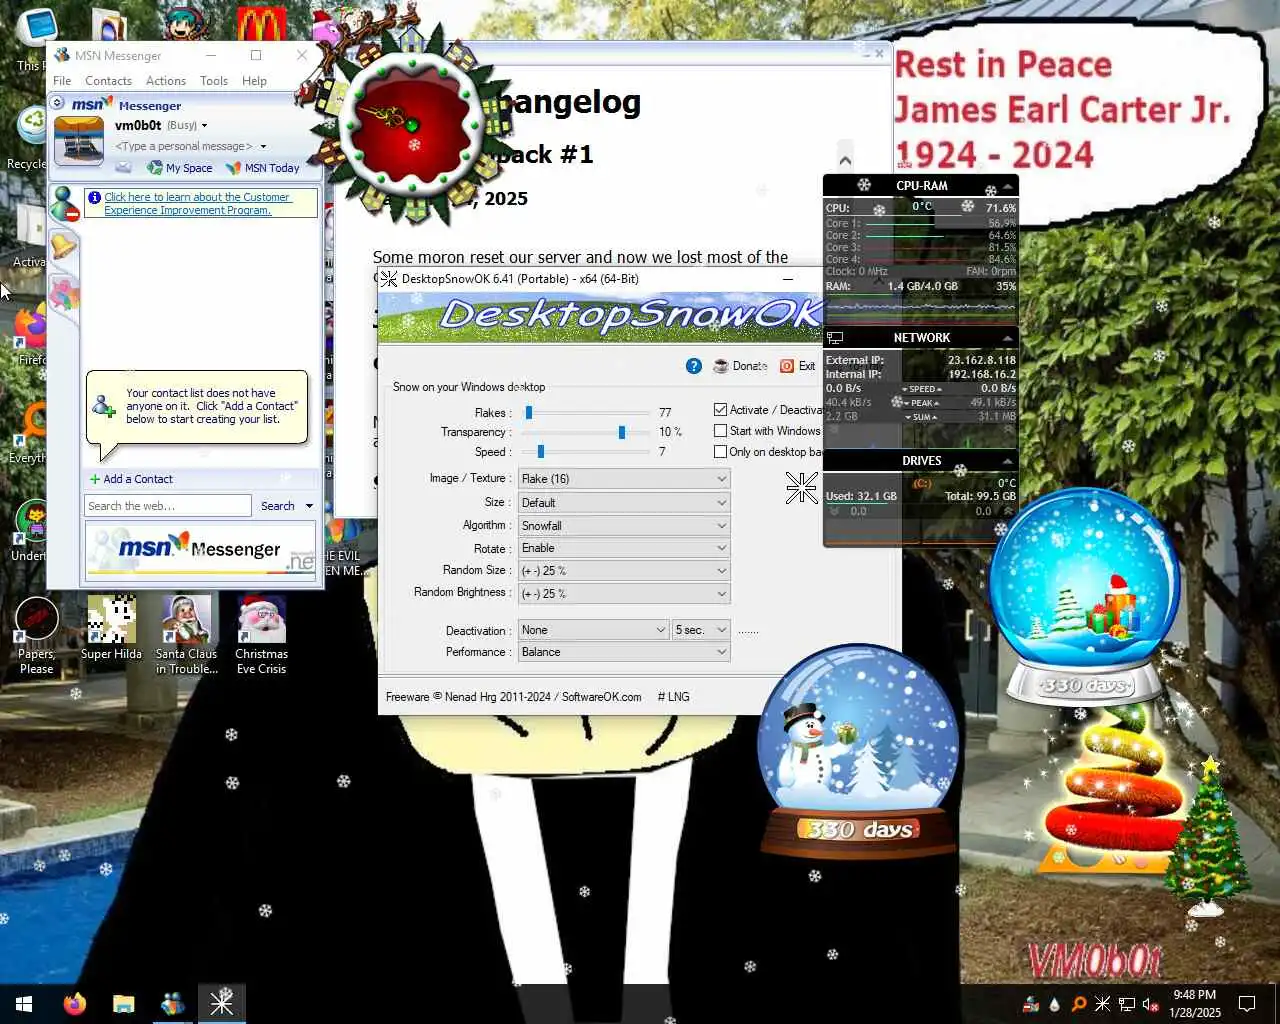
Task: Open MSN Today butterfly link
Action: click(263, 168)
